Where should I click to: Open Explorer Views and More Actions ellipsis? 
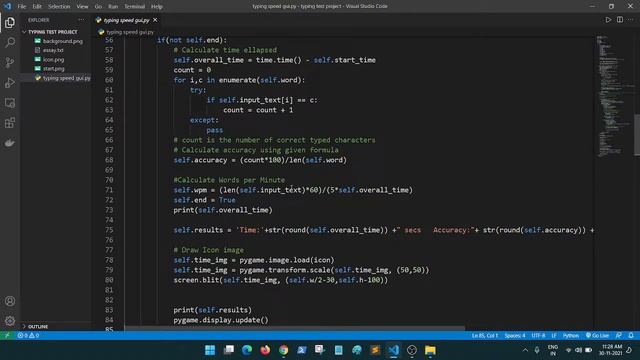click(x=81, y=20)
